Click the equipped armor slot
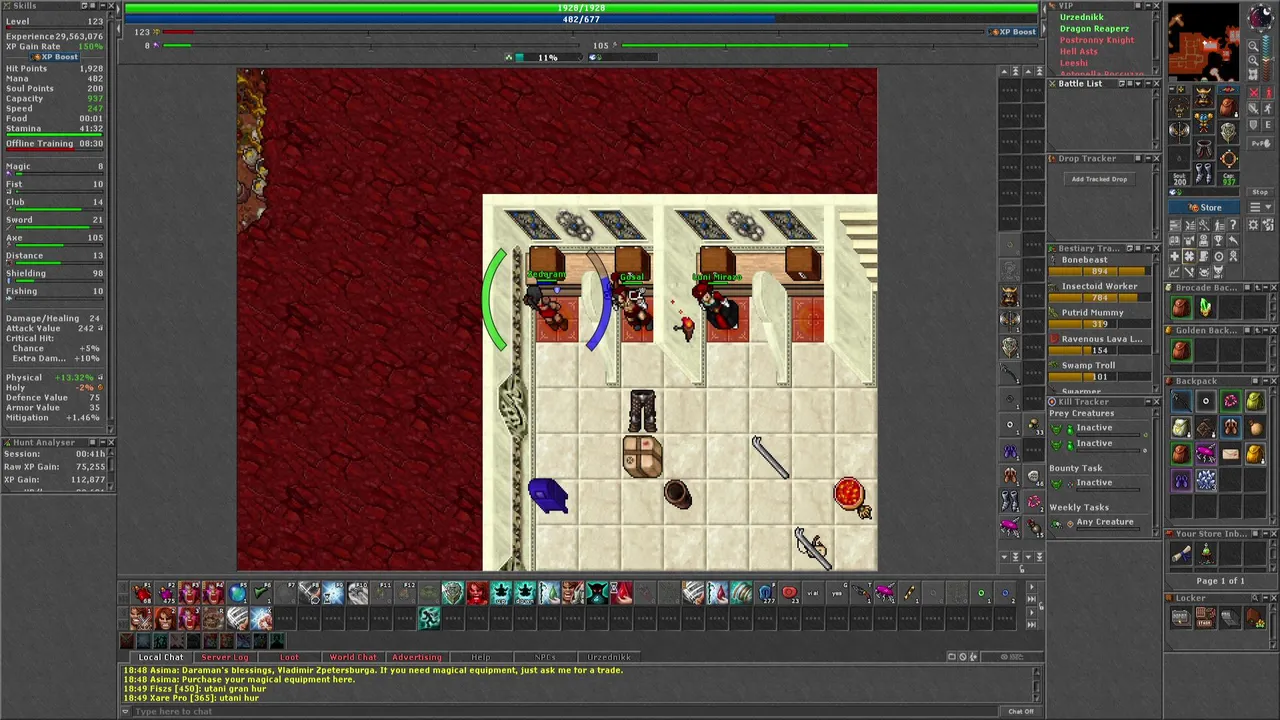Image resolution: width=1280 pixels, height=720 pixels. (x=1203, y=122)
